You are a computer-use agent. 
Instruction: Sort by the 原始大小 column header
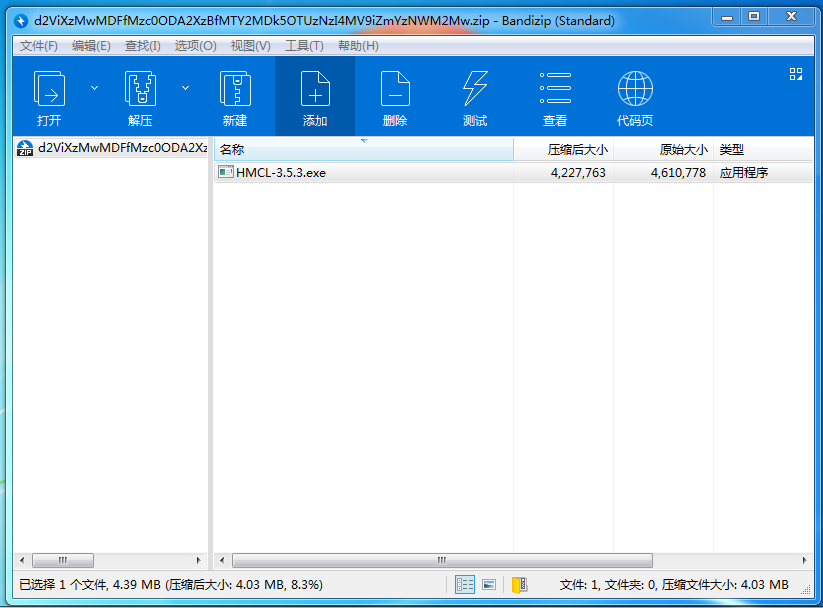point(663,150)
